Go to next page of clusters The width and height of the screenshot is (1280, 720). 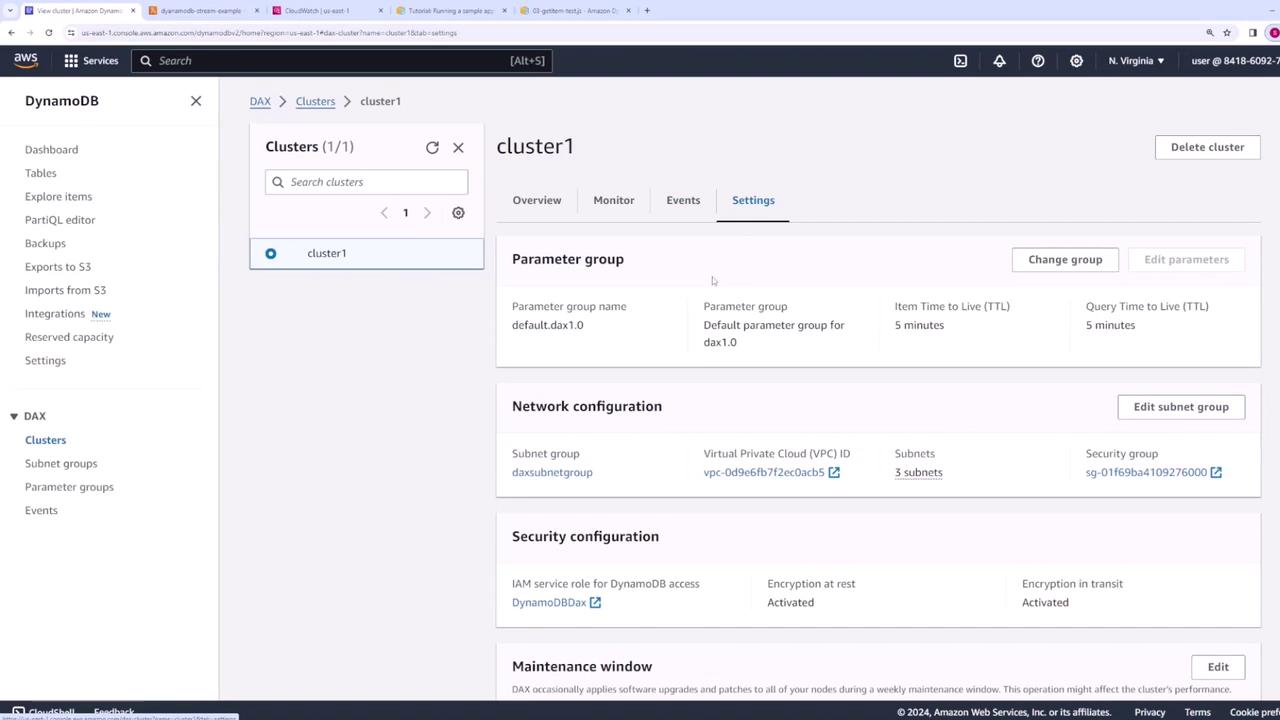click(427, 213)
